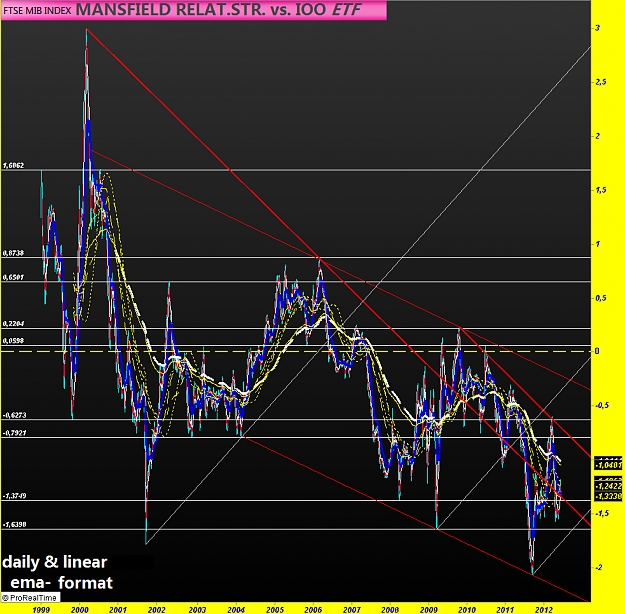Select year 2010 on the time axis

467,609
